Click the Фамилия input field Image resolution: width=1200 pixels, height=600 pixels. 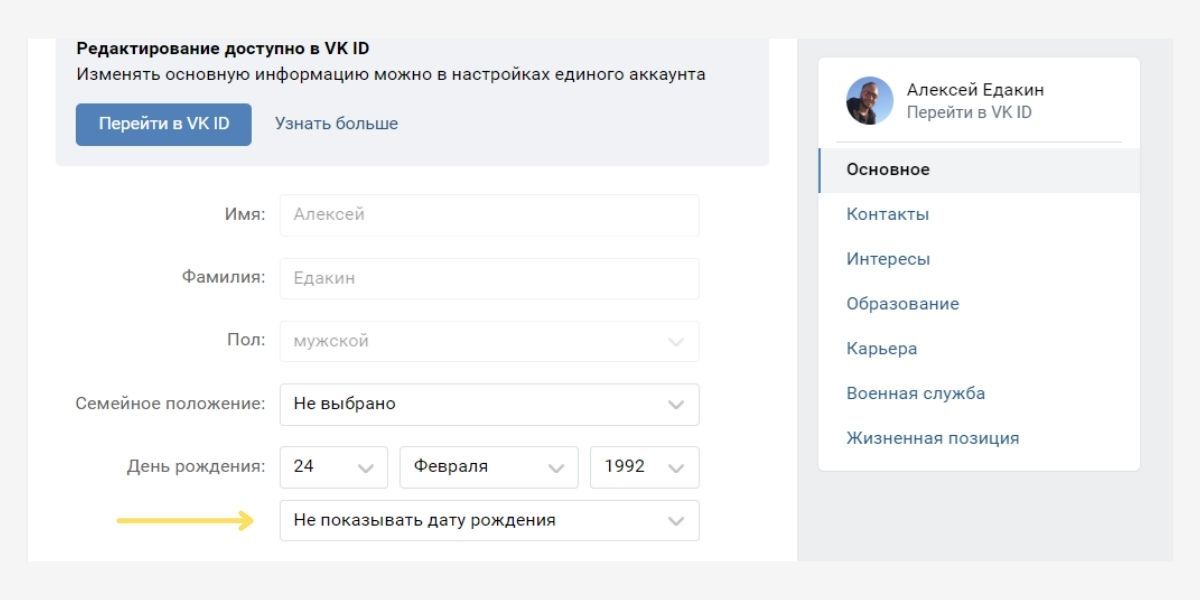click(x=489, y=278)
